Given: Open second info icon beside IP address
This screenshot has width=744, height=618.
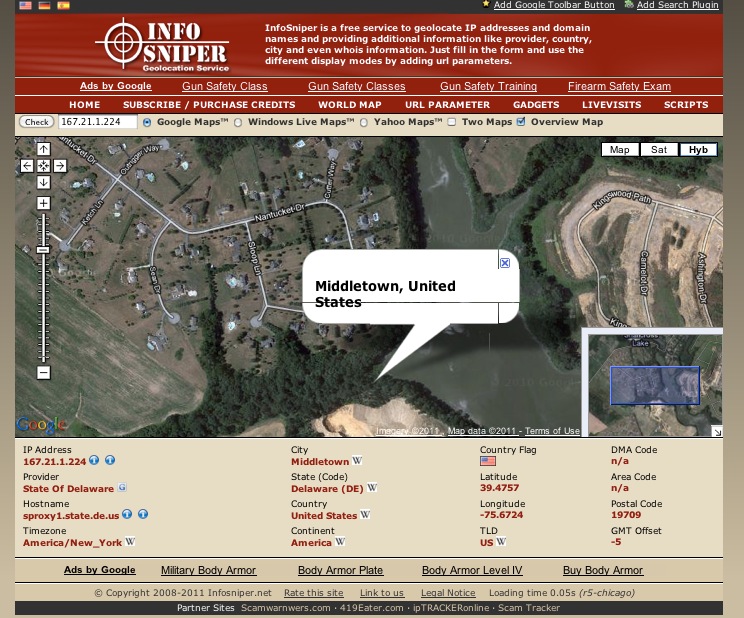Looking at the screenshot, I should [x=110, y=460].
